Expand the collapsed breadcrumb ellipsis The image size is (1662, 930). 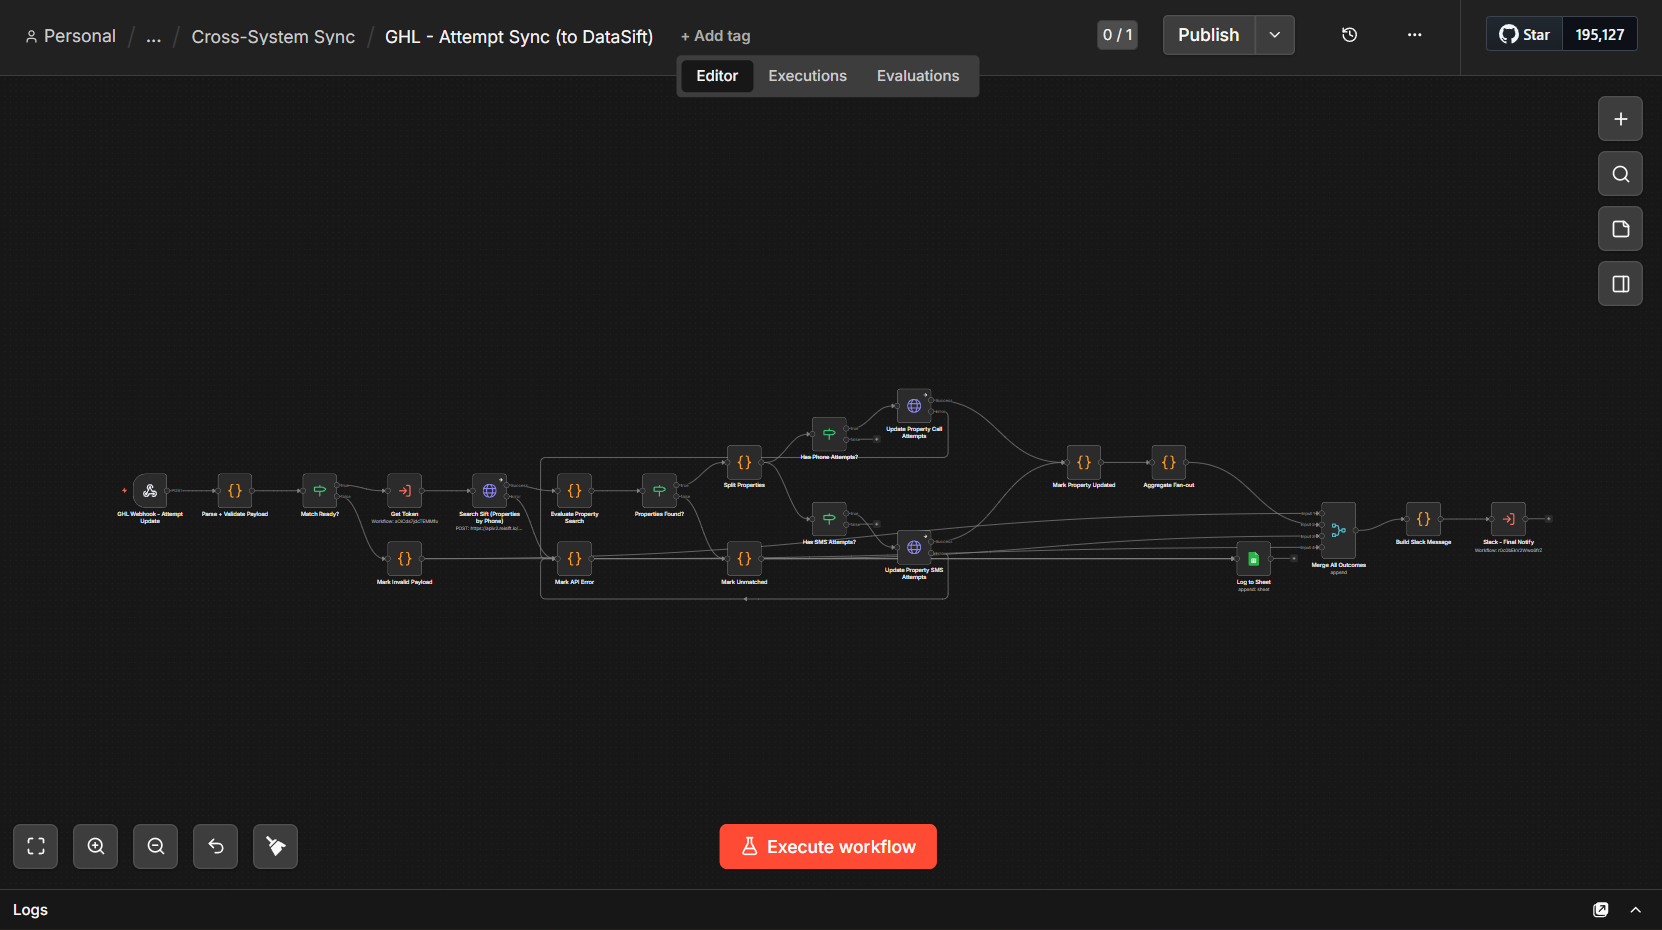(x=153, y=37)
